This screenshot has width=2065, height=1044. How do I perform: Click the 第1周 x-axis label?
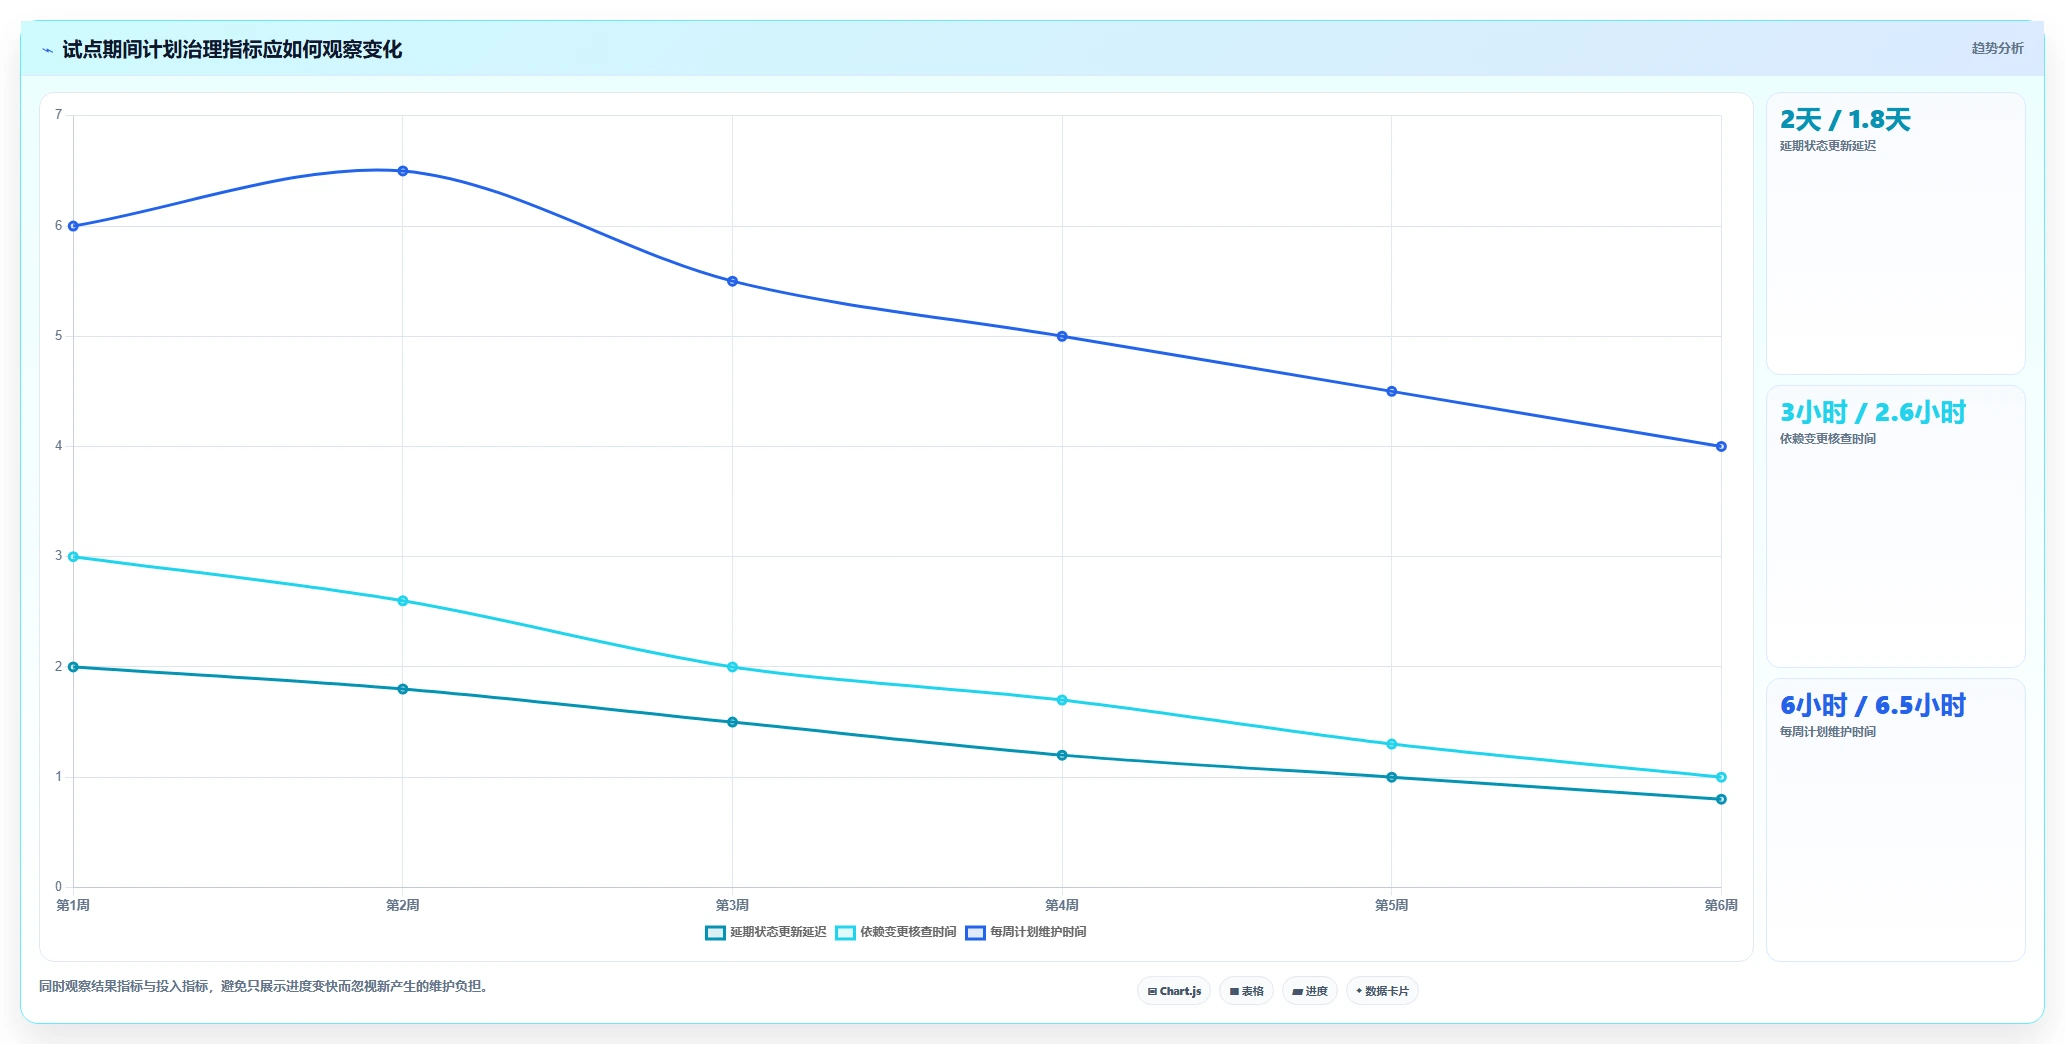click(73, 905)
